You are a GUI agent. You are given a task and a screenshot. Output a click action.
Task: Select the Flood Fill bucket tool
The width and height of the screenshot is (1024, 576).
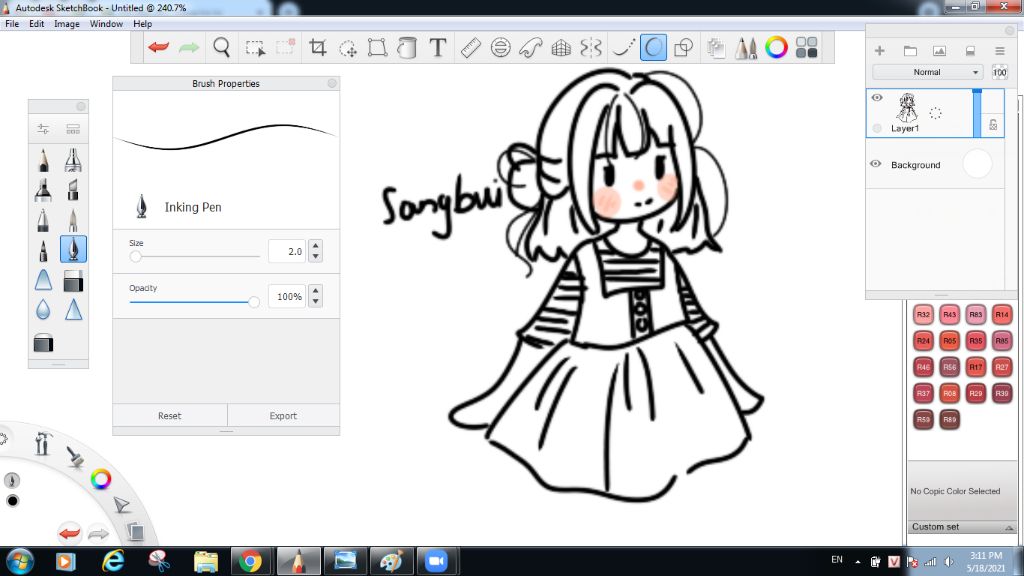point(407,48)
